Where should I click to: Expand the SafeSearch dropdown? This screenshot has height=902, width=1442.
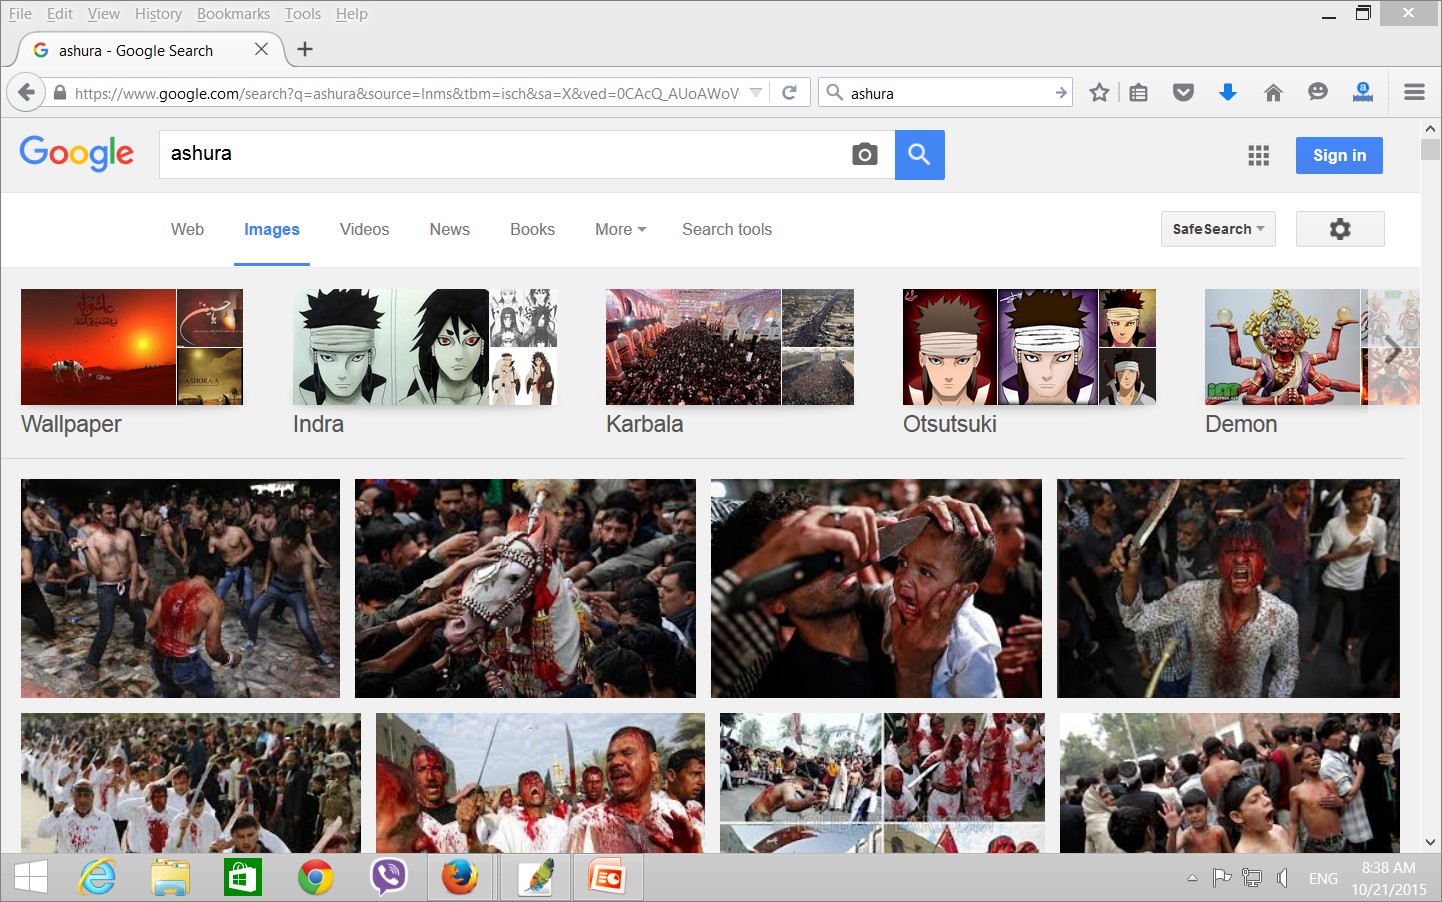1218,229
